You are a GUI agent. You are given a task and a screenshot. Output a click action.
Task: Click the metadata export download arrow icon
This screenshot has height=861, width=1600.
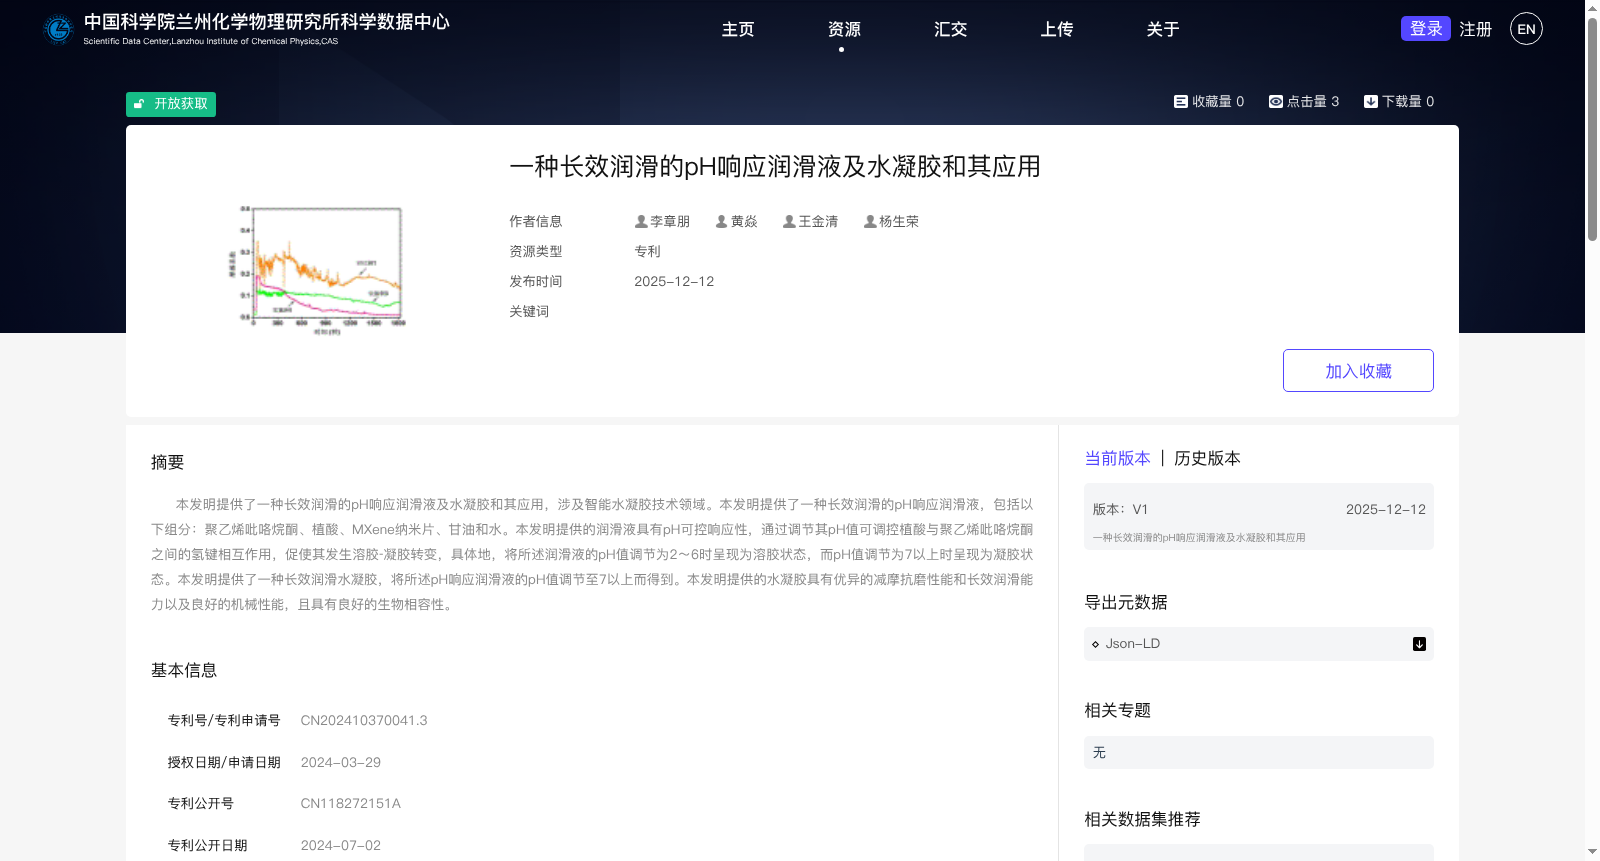(1419, 644)
